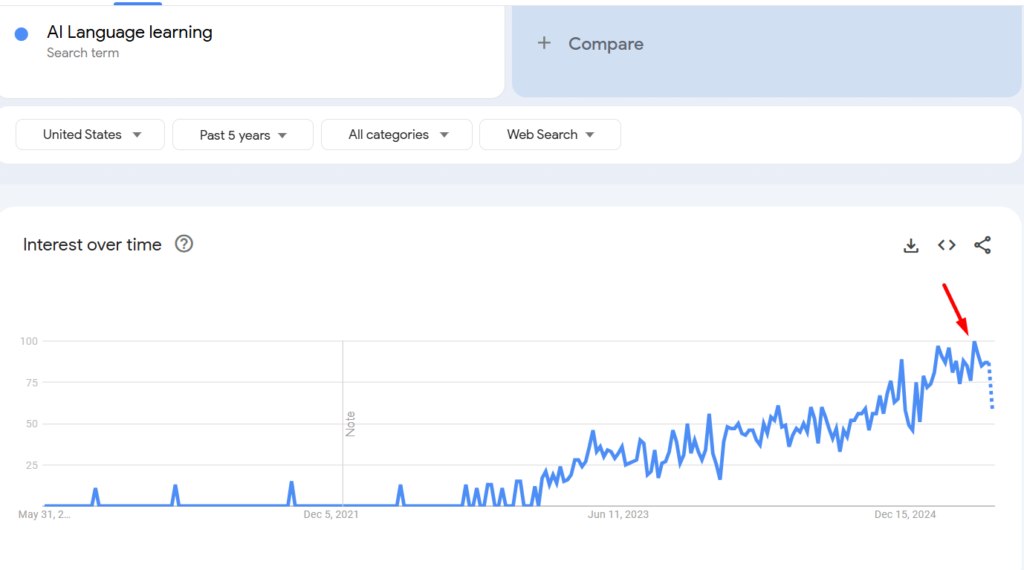Download the Interest over time data
The image size is (1024, 570).
pyautogui.click(x=911, y=245)
